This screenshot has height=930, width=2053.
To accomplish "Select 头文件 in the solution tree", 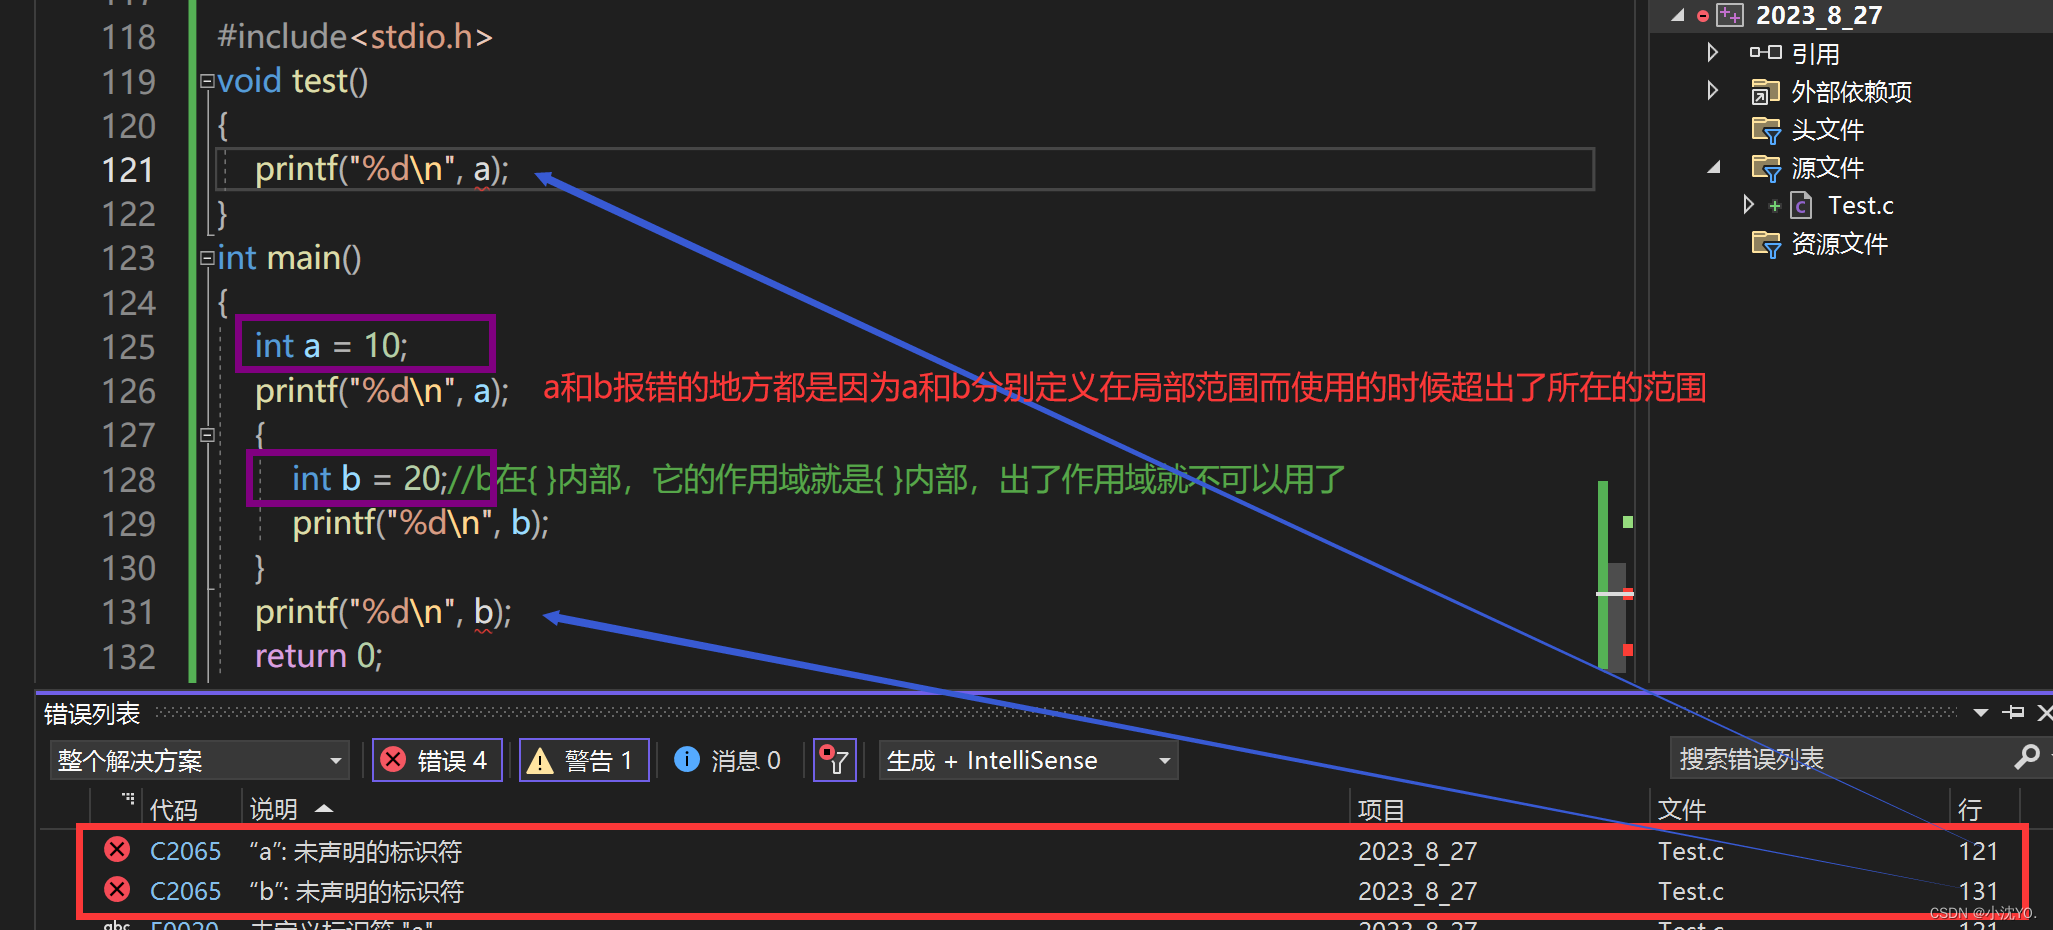I will pos(1827,130).
